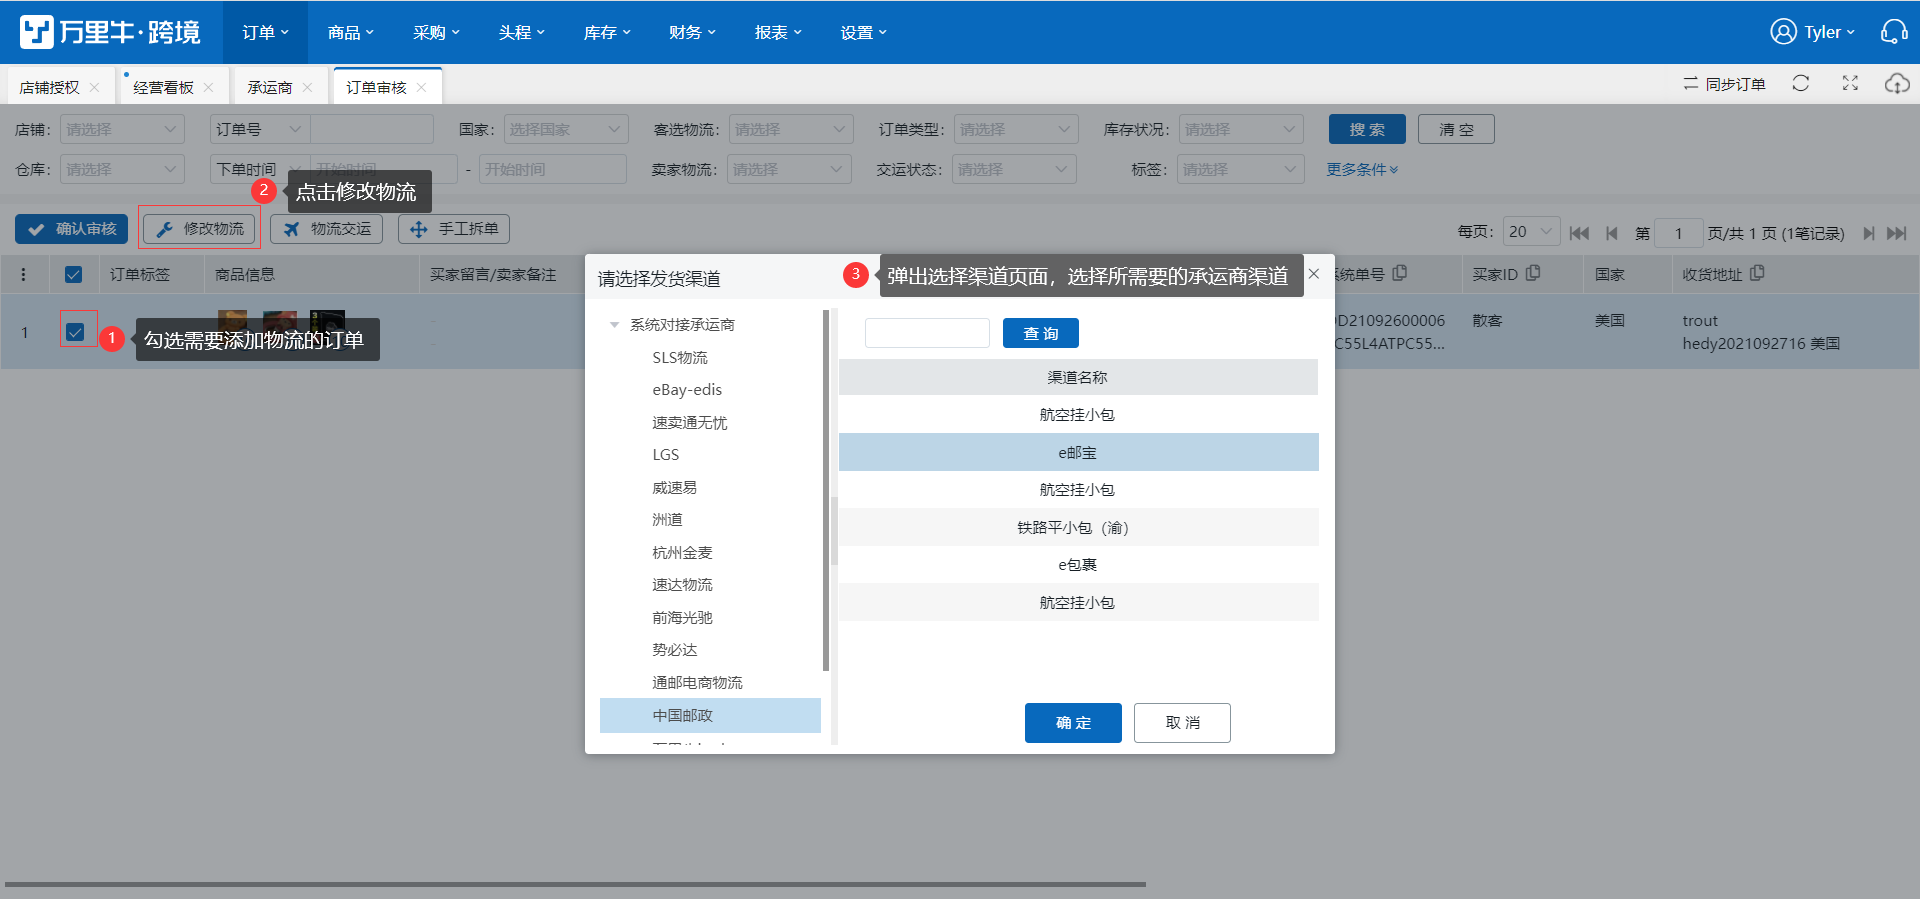
Task: Open the 订单号 field type dropdown
Action: [259, 129]
